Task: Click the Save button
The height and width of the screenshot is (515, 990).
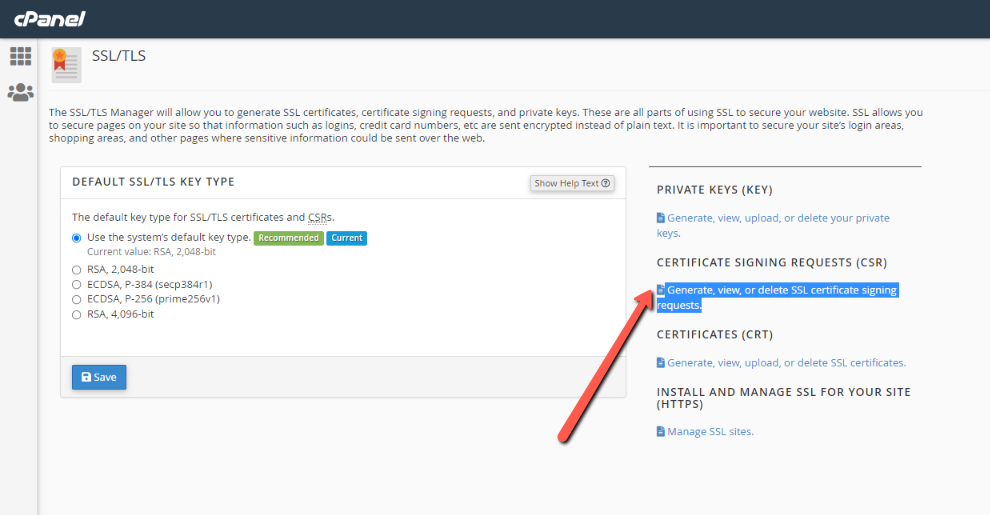Action: pos(99,377)
